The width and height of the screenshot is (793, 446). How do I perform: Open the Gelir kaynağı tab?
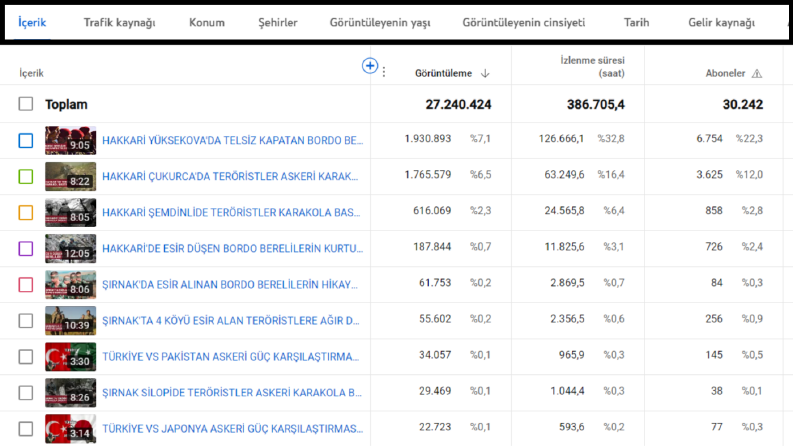[x=721, y=22]
